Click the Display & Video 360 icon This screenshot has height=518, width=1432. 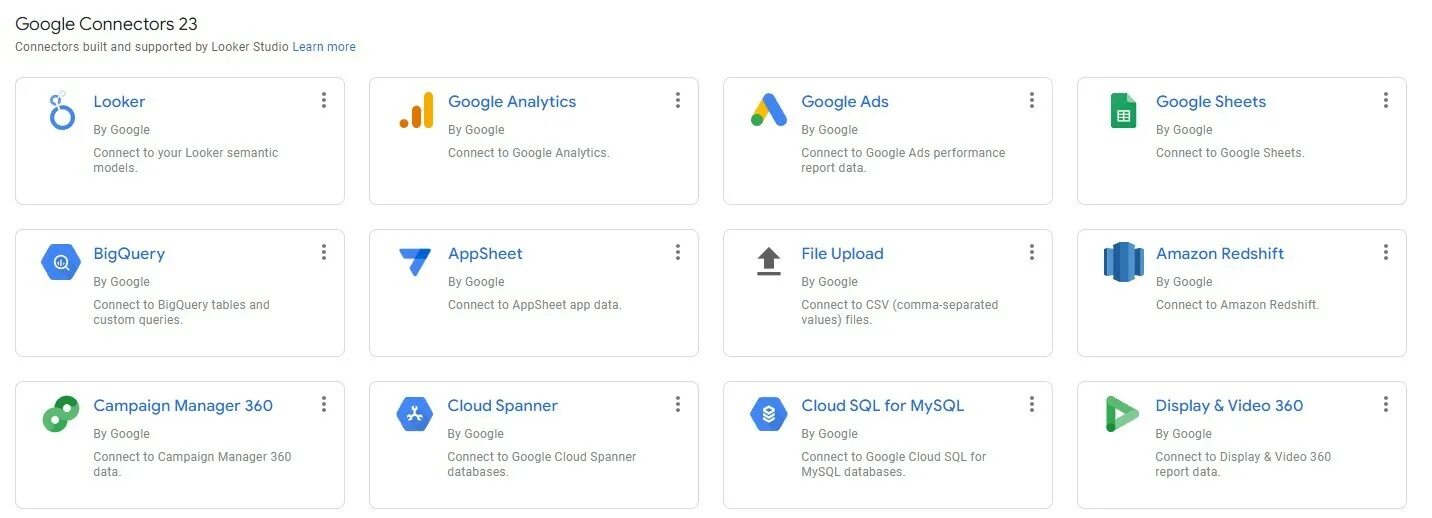coord(1123,414)
